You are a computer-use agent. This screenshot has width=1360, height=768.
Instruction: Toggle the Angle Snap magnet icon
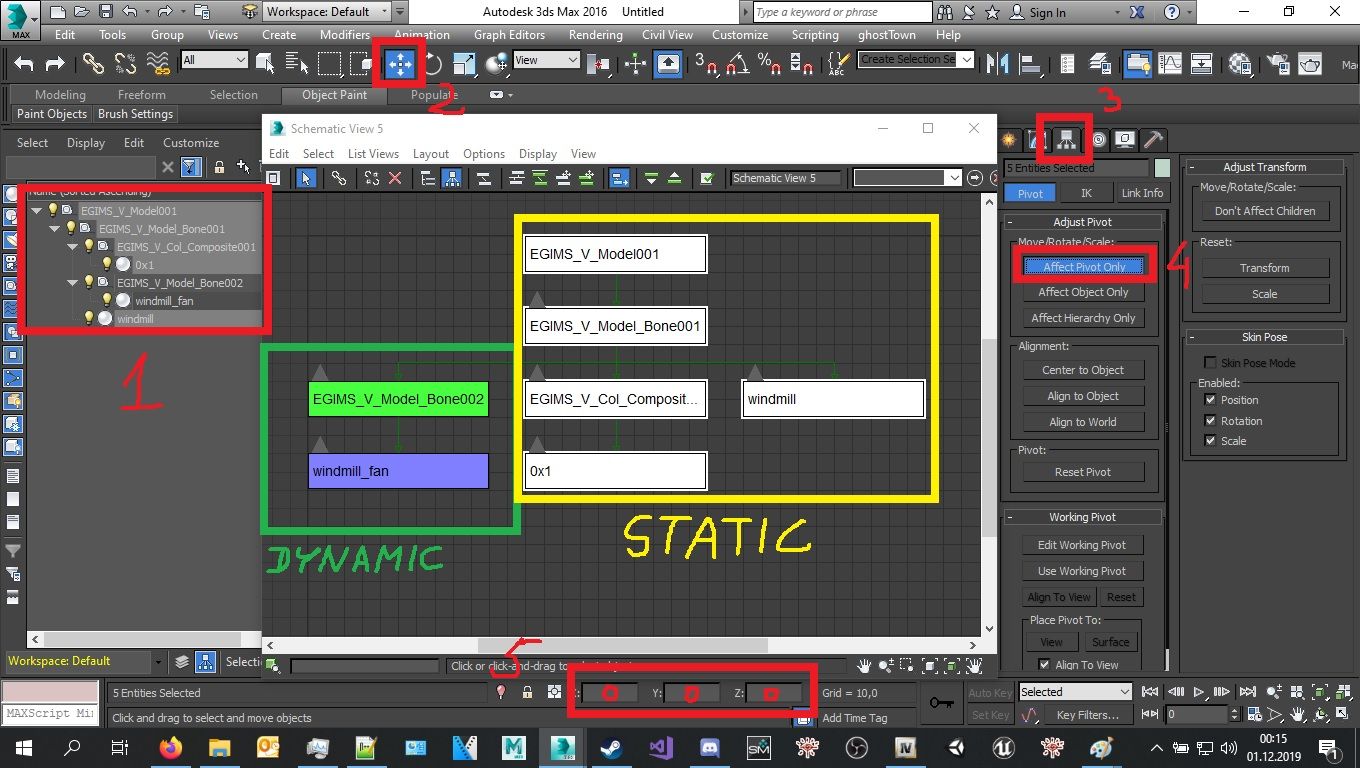tap(738, 64)
